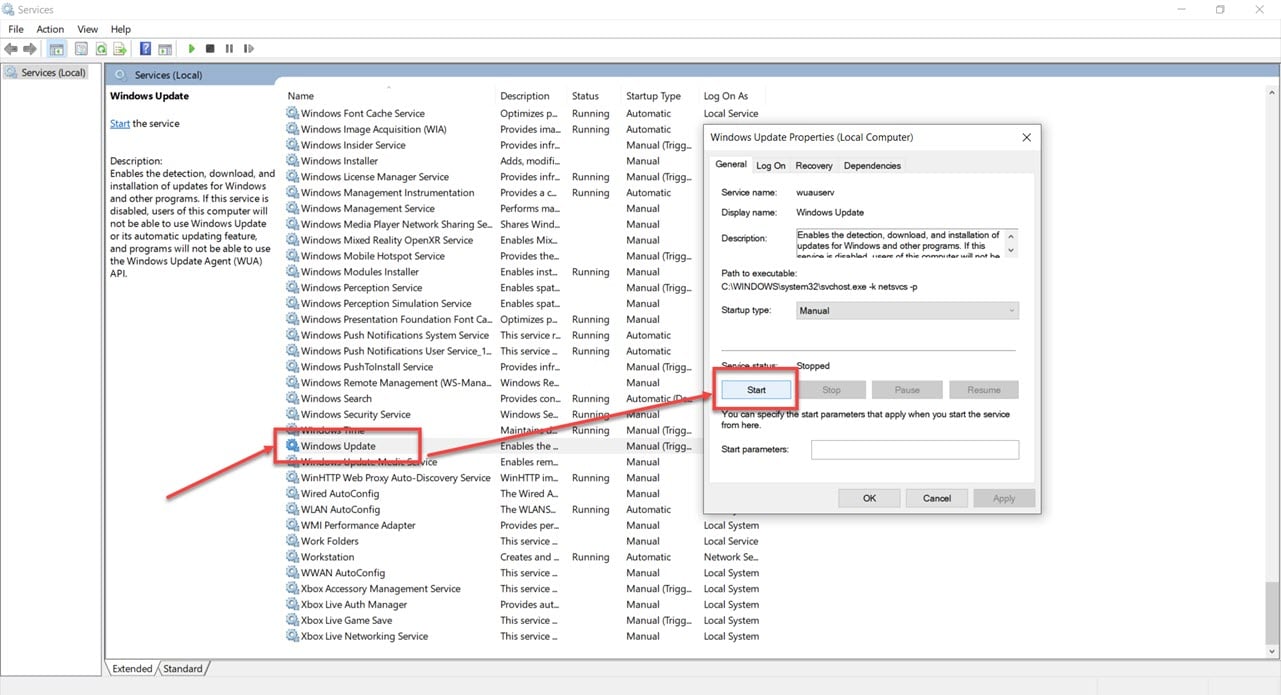Click gear icon beside Windows Modules Installer

click(x=293, y=272)
